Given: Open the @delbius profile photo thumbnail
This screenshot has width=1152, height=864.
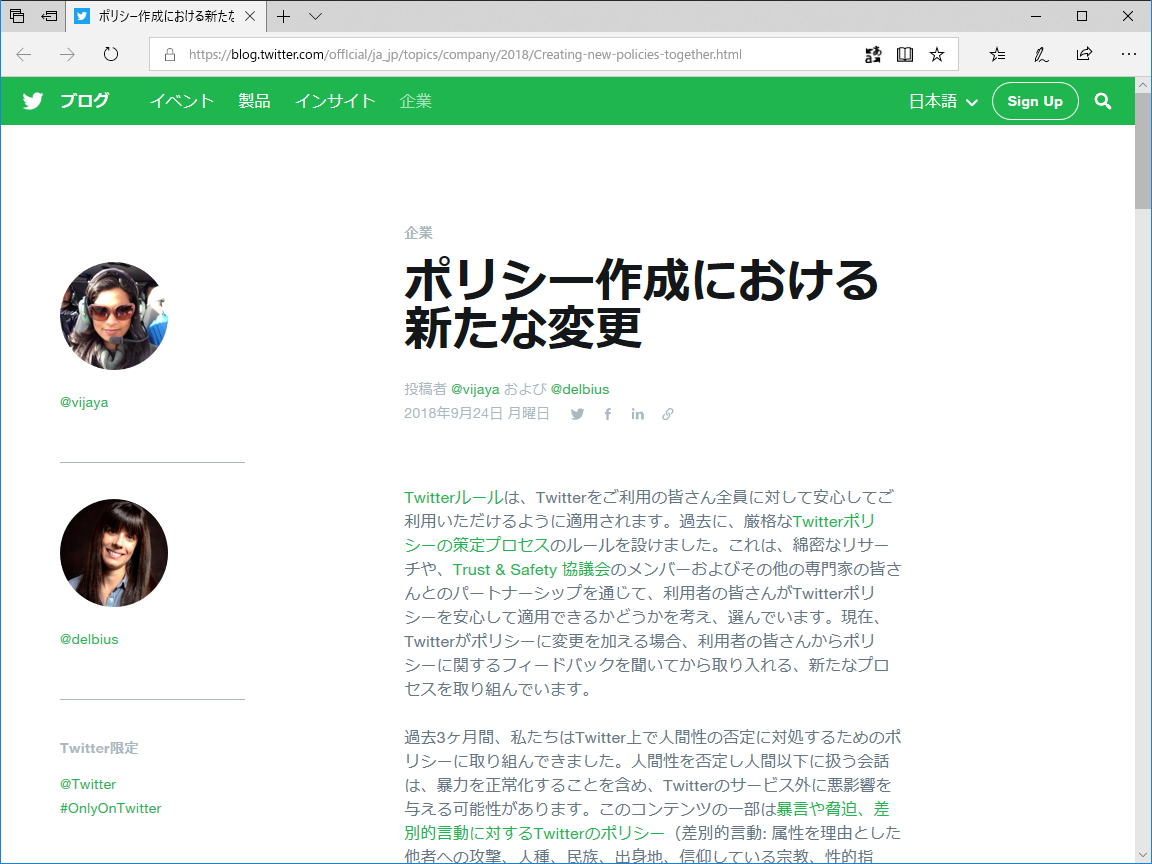Looking at the screenshot, I should 113,553.
